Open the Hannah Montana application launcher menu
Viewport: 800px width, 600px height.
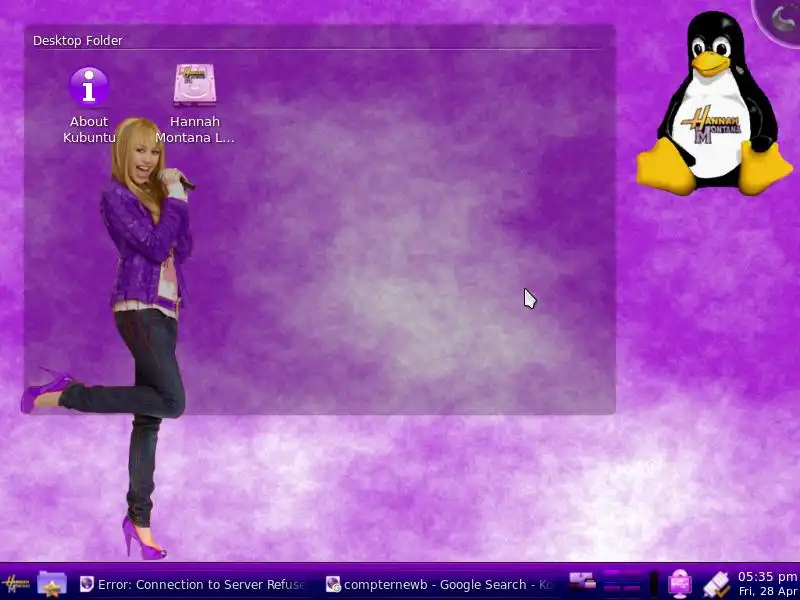[x=16, y=584]
